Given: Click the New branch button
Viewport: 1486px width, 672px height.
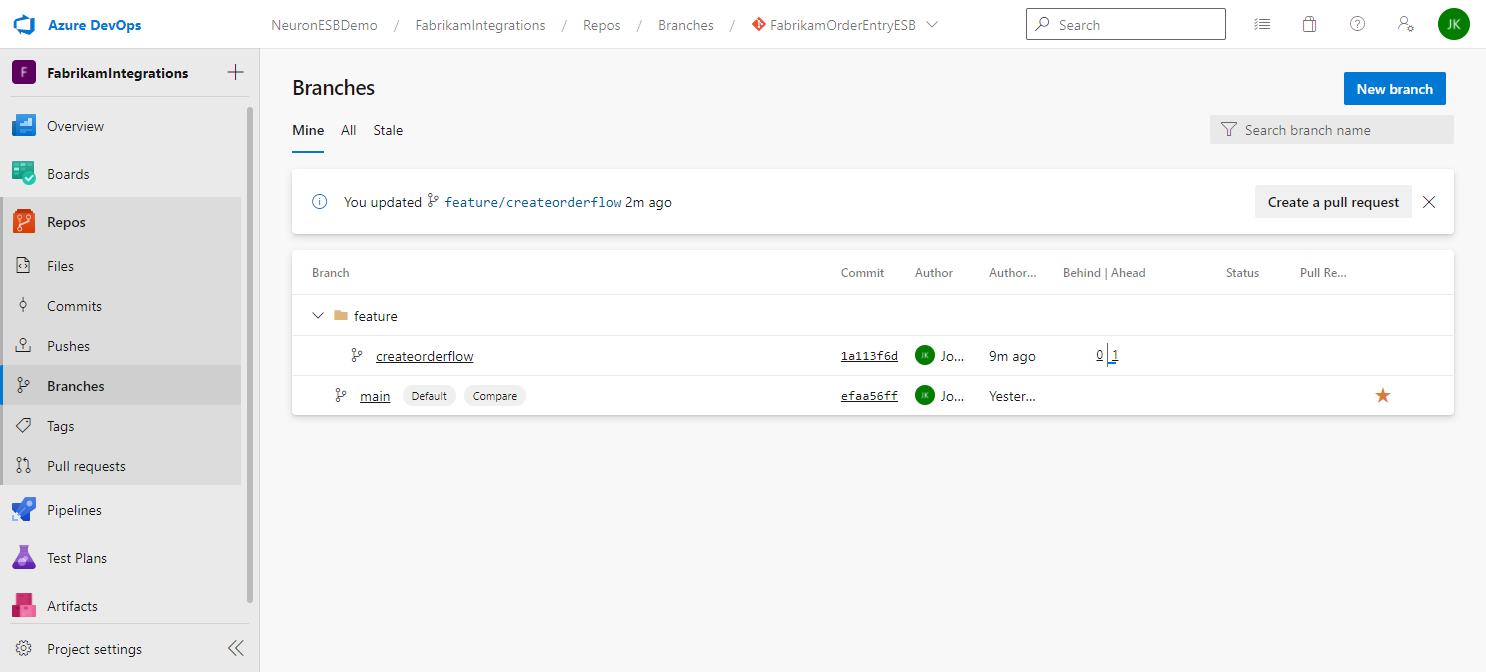Looking at the screenshot, I should click(x=1395, y=89).
